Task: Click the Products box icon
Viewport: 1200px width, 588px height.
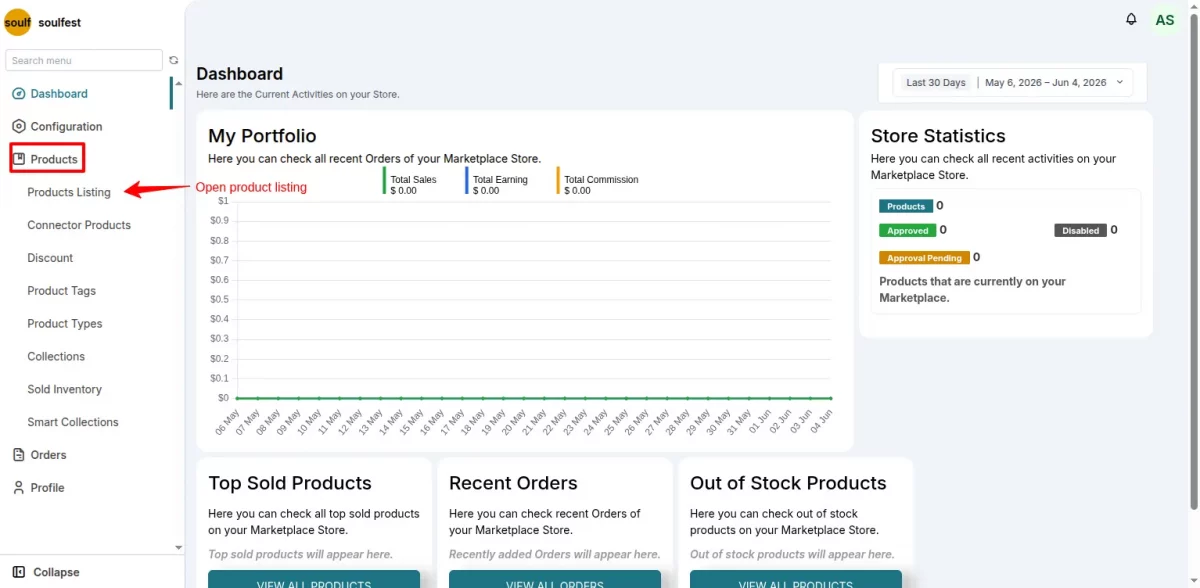Action: click(x=19, y=159)
